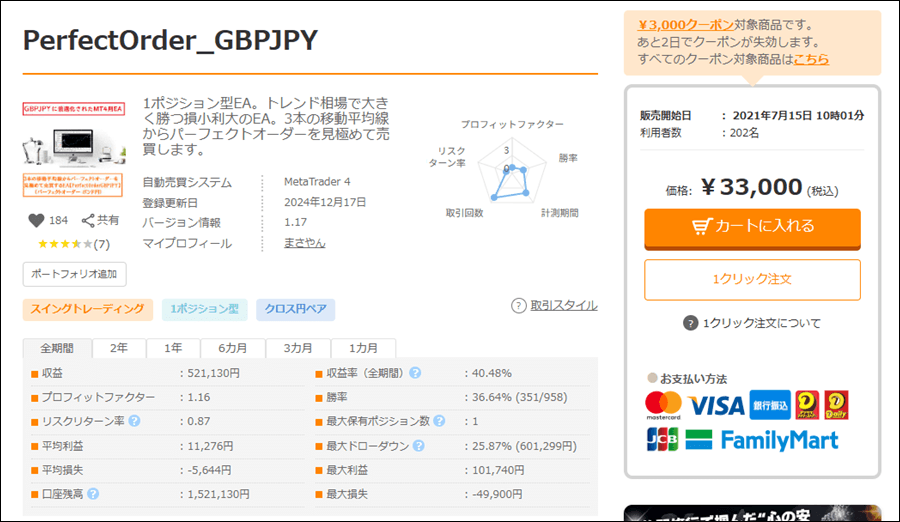Show the 3カ月 statistics tab
This screenshot has width=900, height=522.
[297, 348]
